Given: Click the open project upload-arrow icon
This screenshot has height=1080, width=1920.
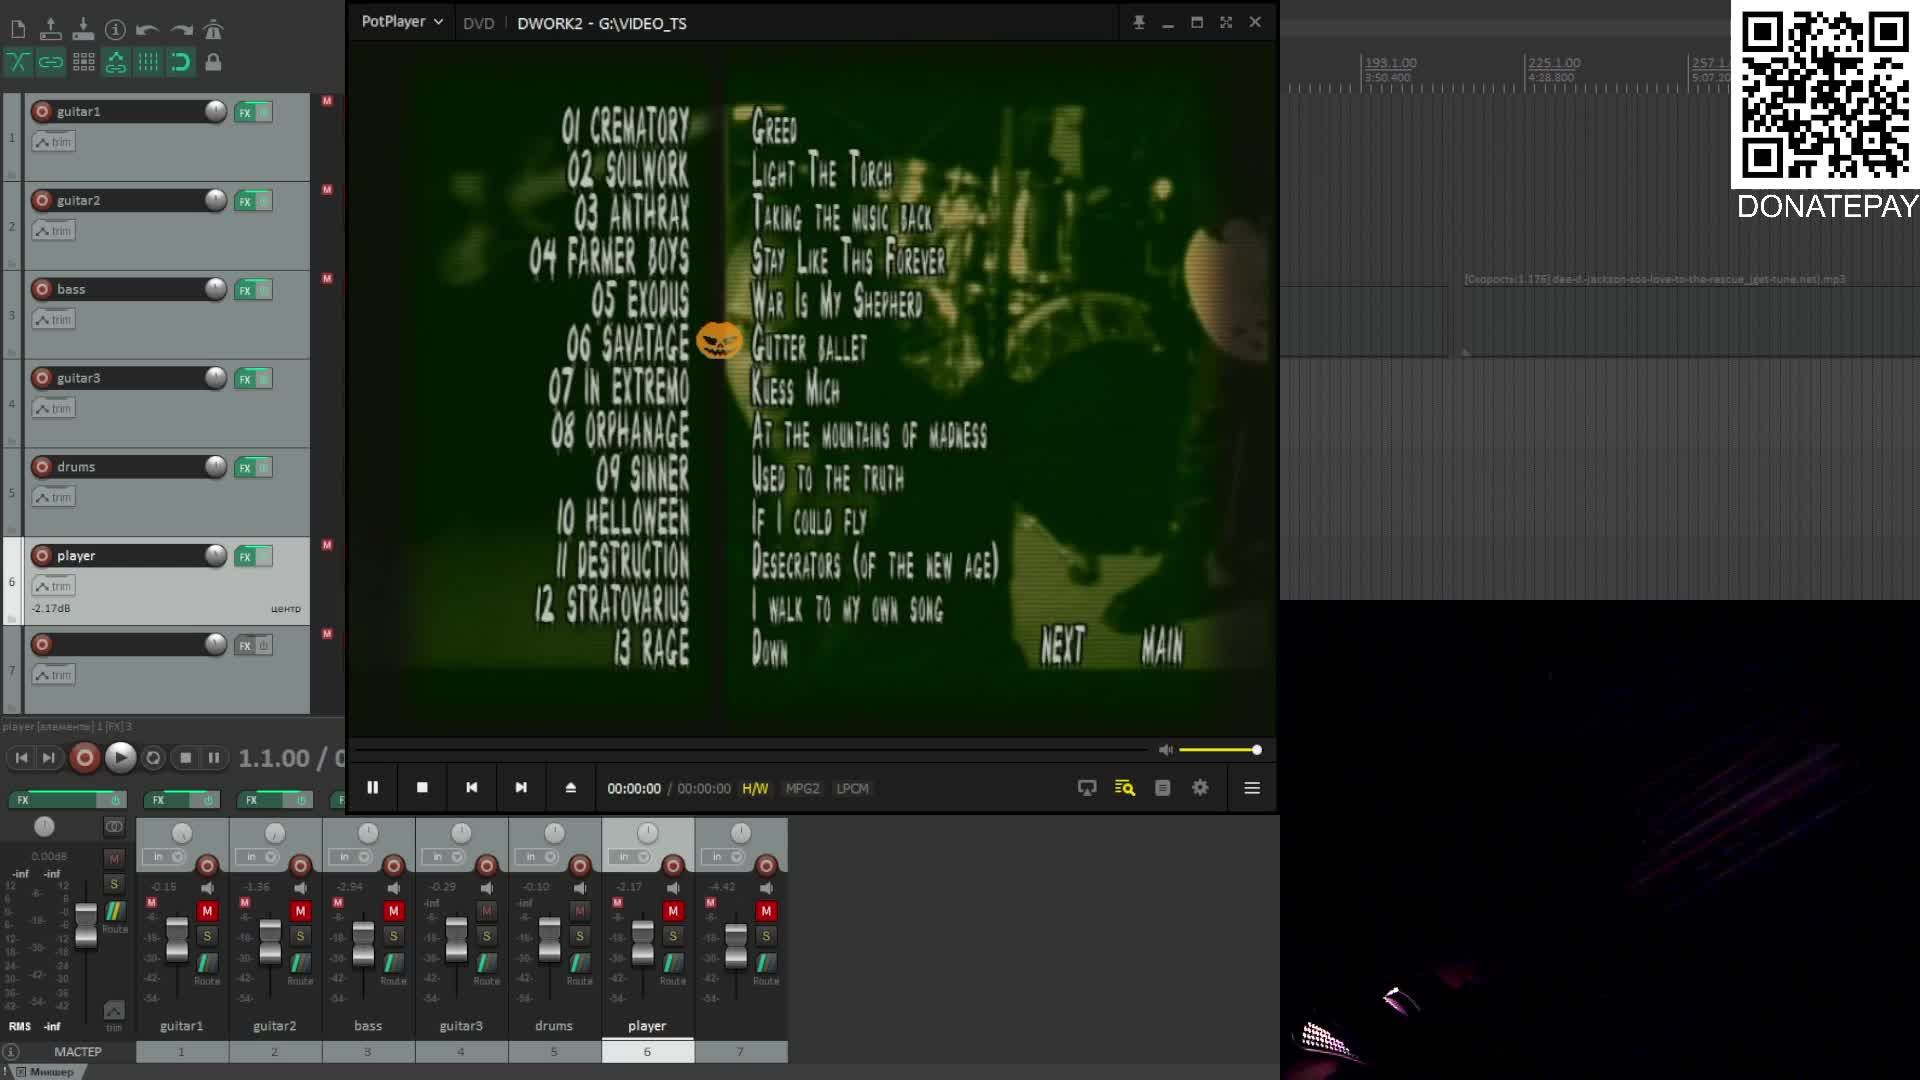Looking at the screenshot, I should click(x=51, y=30).
